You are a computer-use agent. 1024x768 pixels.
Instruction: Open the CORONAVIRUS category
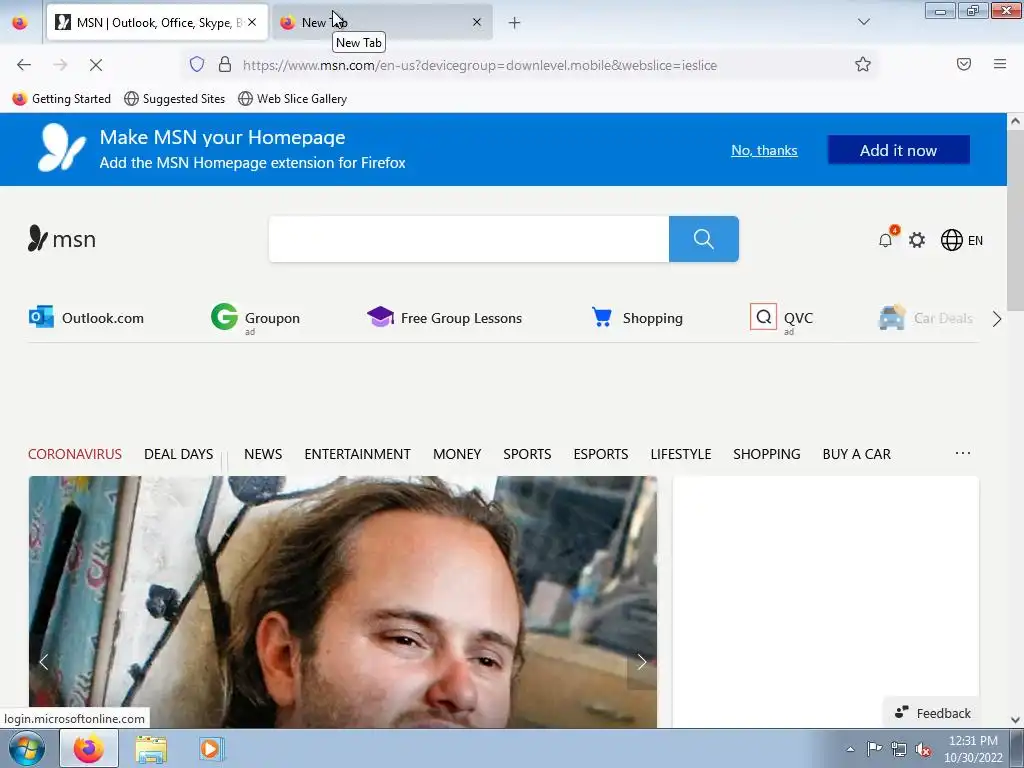[x=75, y=454]
